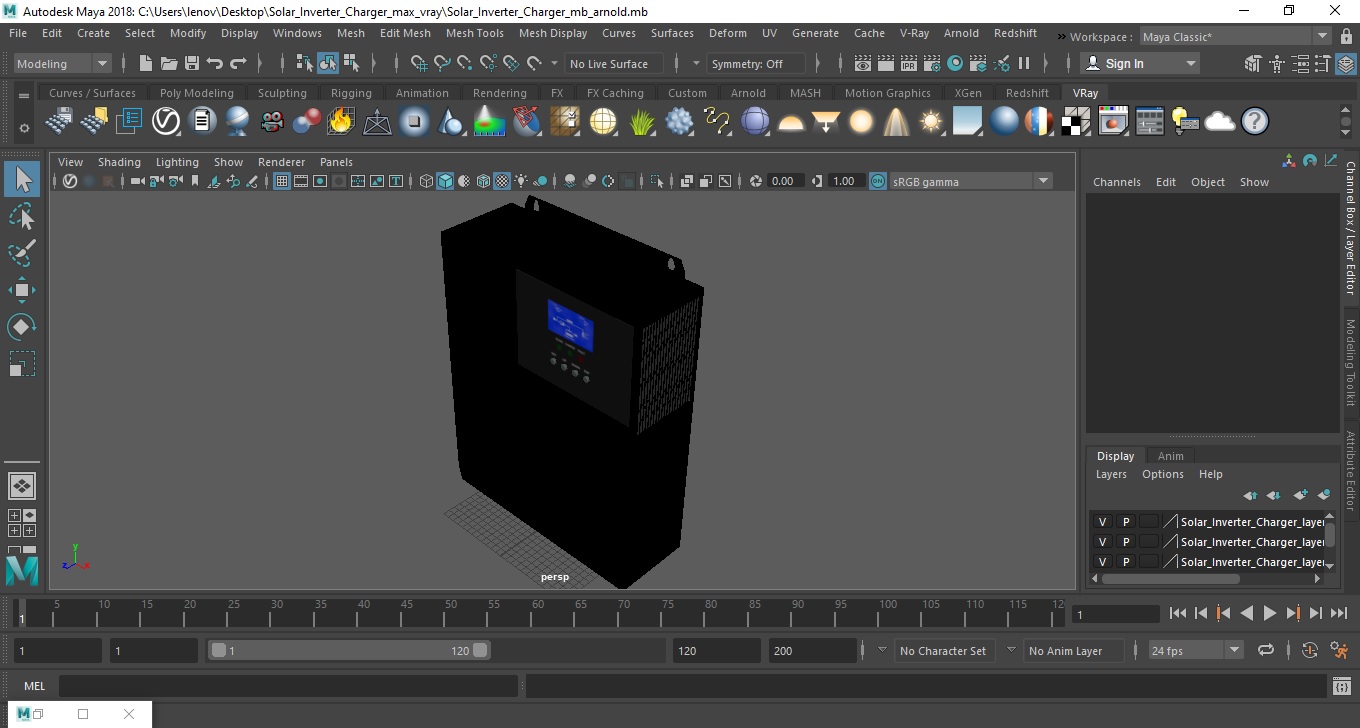The width and height of the screenshot is (1360, 728).
Task: Click the V-Ray grass fur shelf icon
Action: [x=642, y=122]
